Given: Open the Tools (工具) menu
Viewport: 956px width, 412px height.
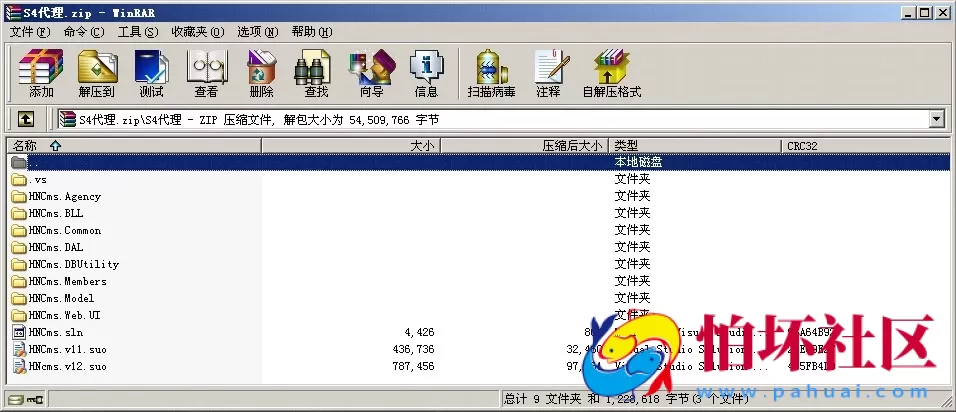Looking at the screenshot, I should pyautogui.click(x=138, y=32).
